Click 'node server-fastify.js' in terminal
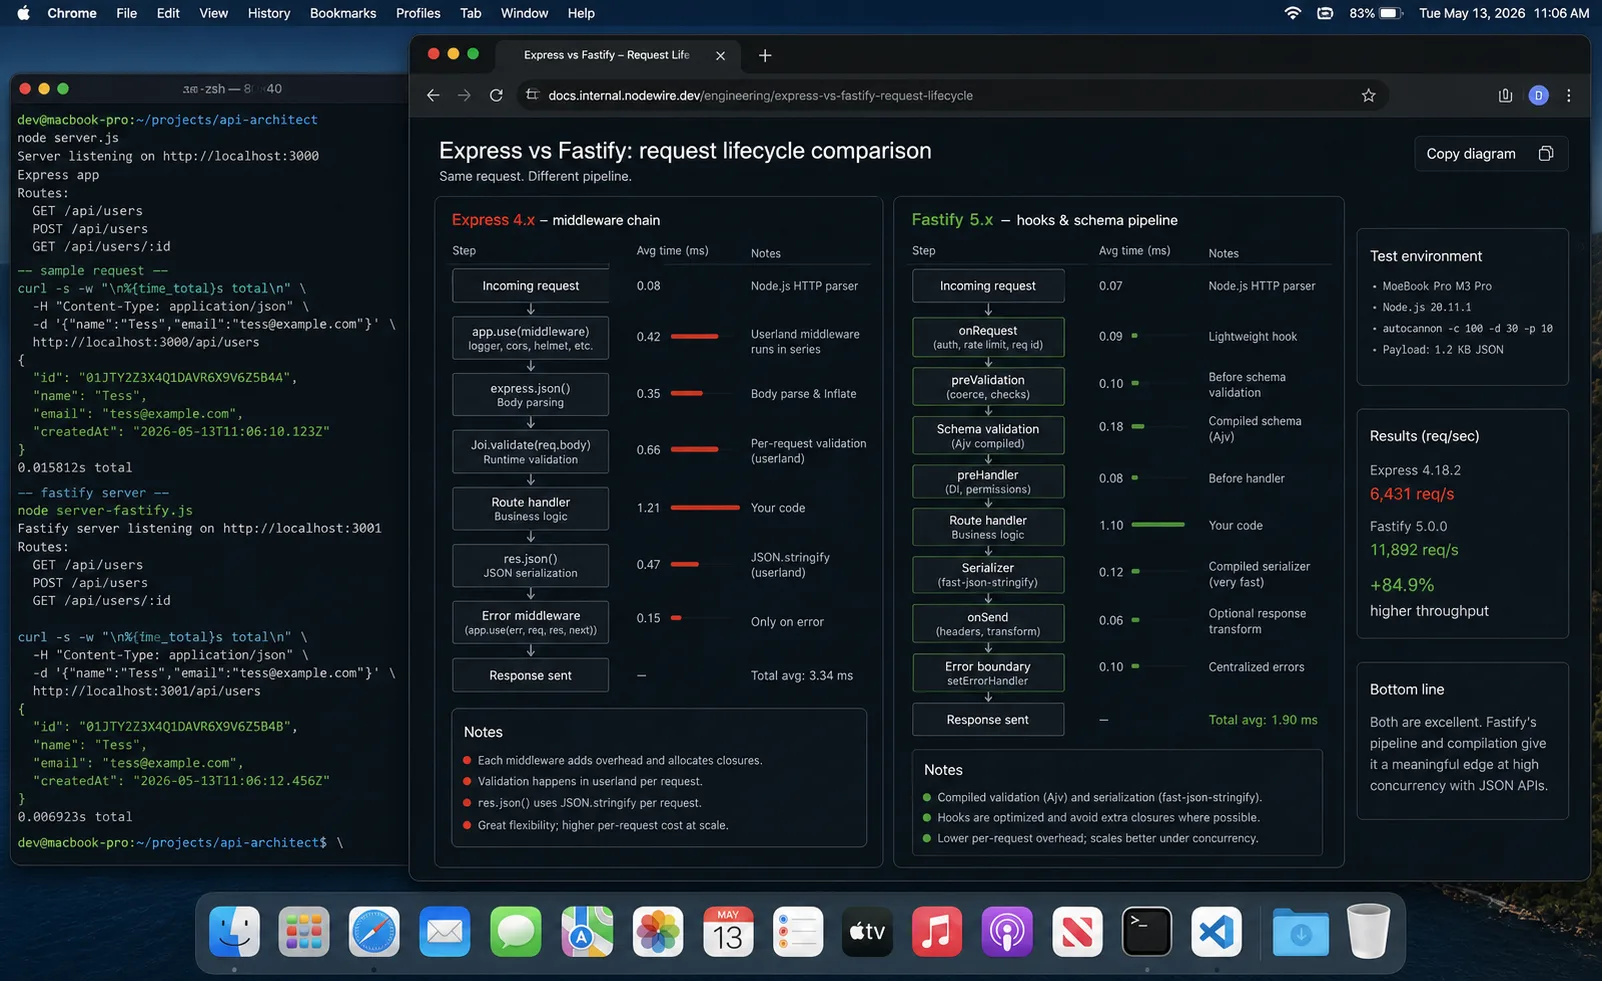This screenshot has width=1602, height=981. [105, 510]
